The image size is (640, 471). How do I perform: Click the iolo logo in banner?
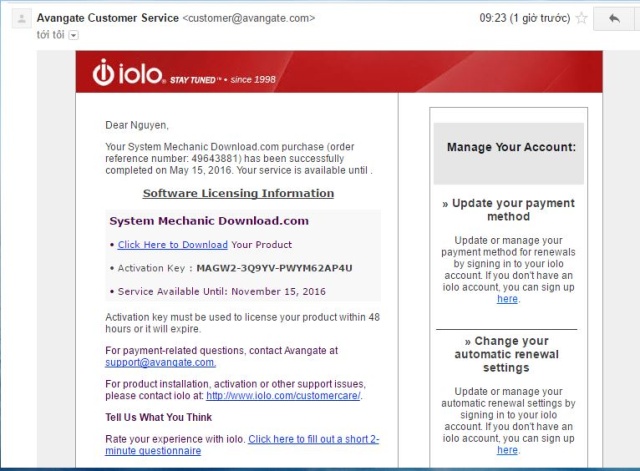click(129, 73)
